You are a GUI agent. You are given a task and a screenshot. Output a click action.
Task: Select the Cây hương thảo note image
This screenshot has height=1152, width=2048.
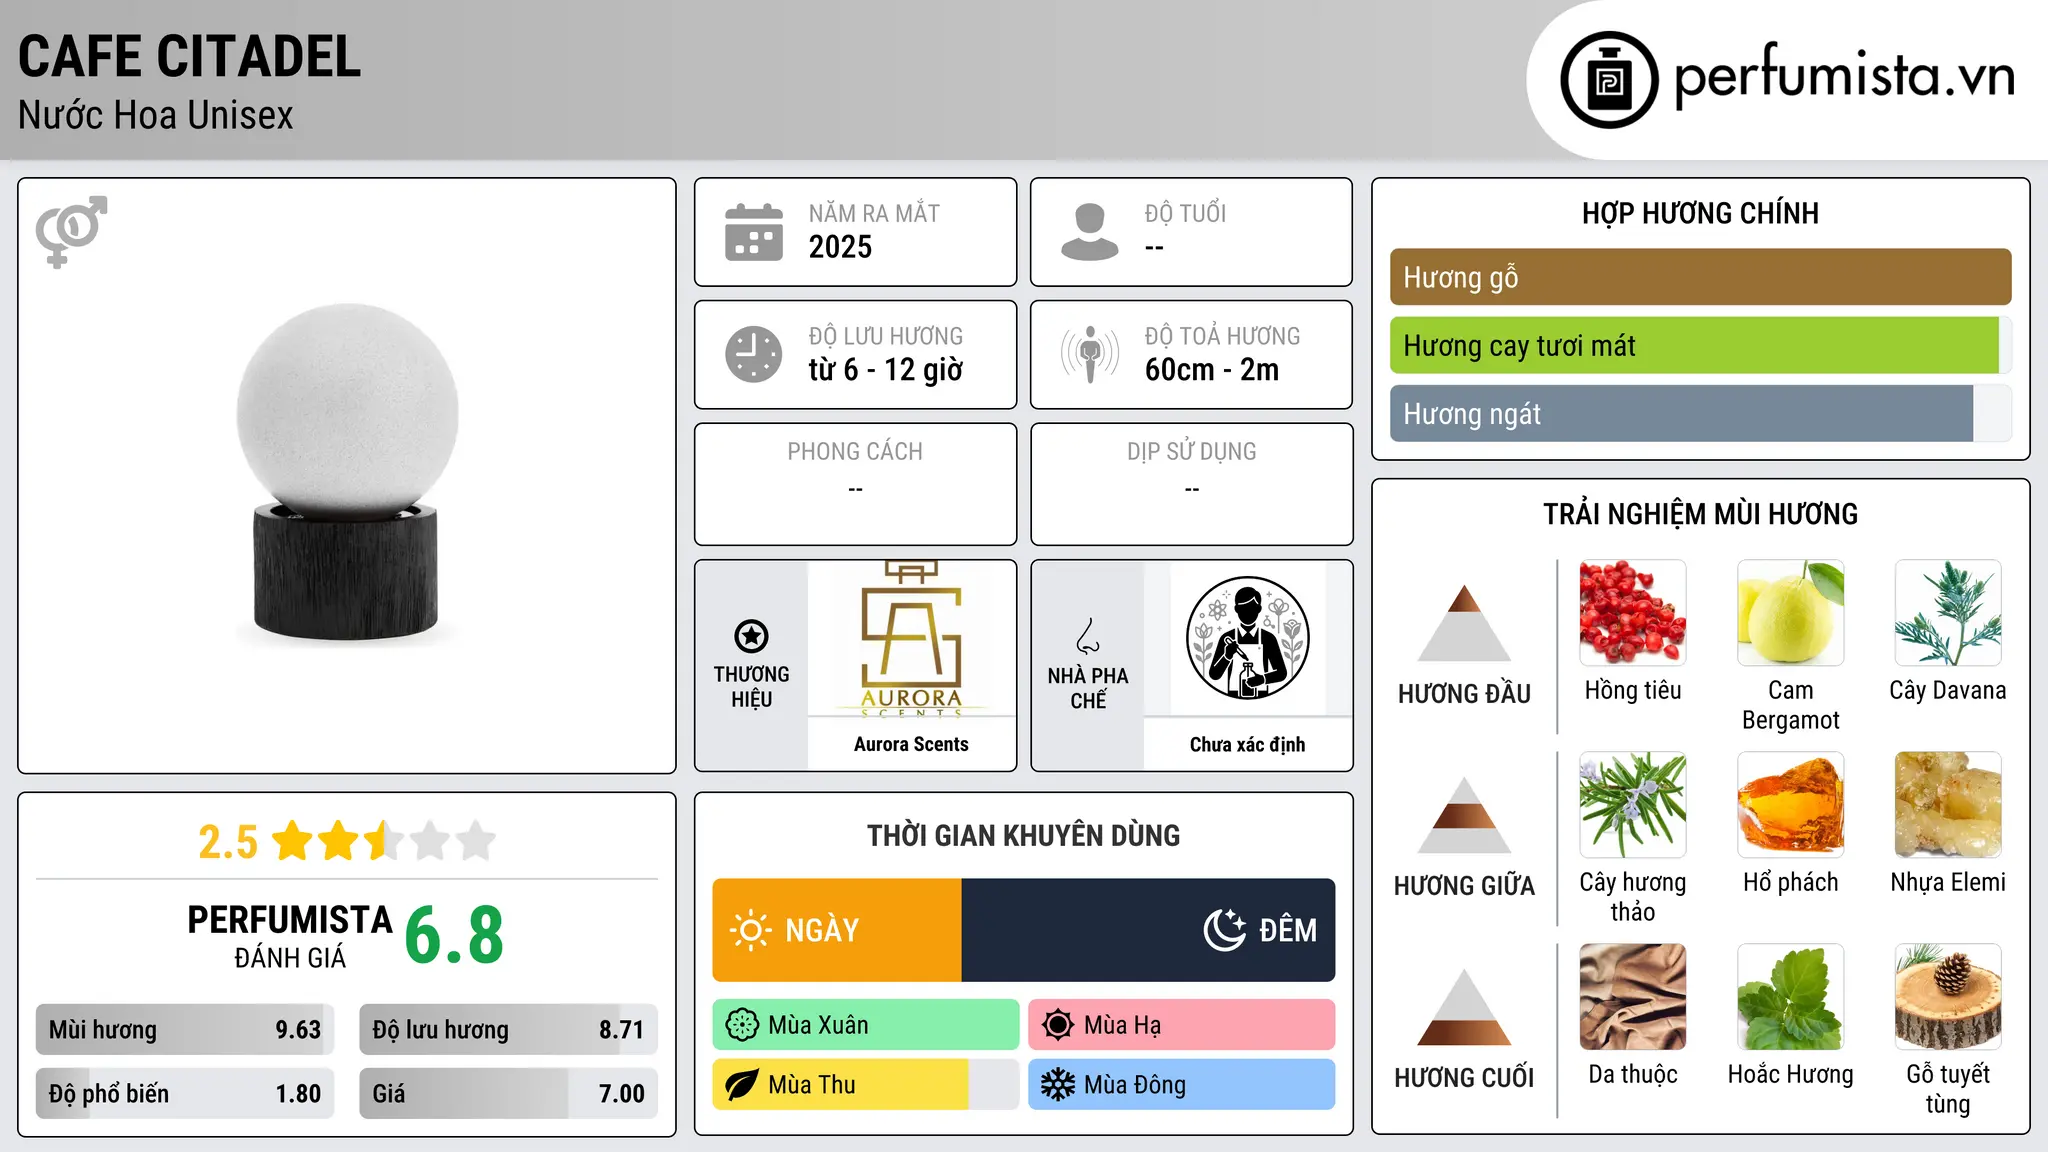tap(1633, 805)
